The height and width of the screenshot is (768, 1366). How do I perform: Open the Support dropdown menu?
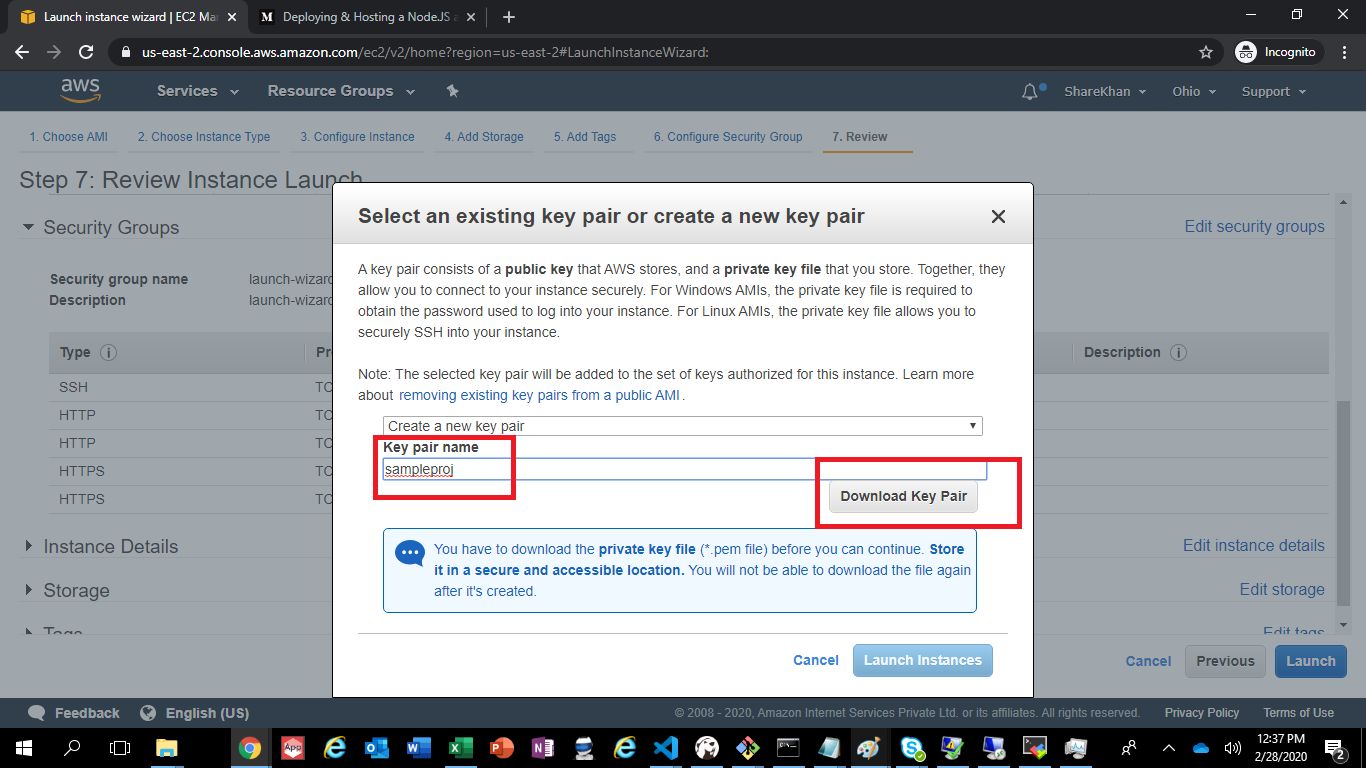(x=1272, y=91)
